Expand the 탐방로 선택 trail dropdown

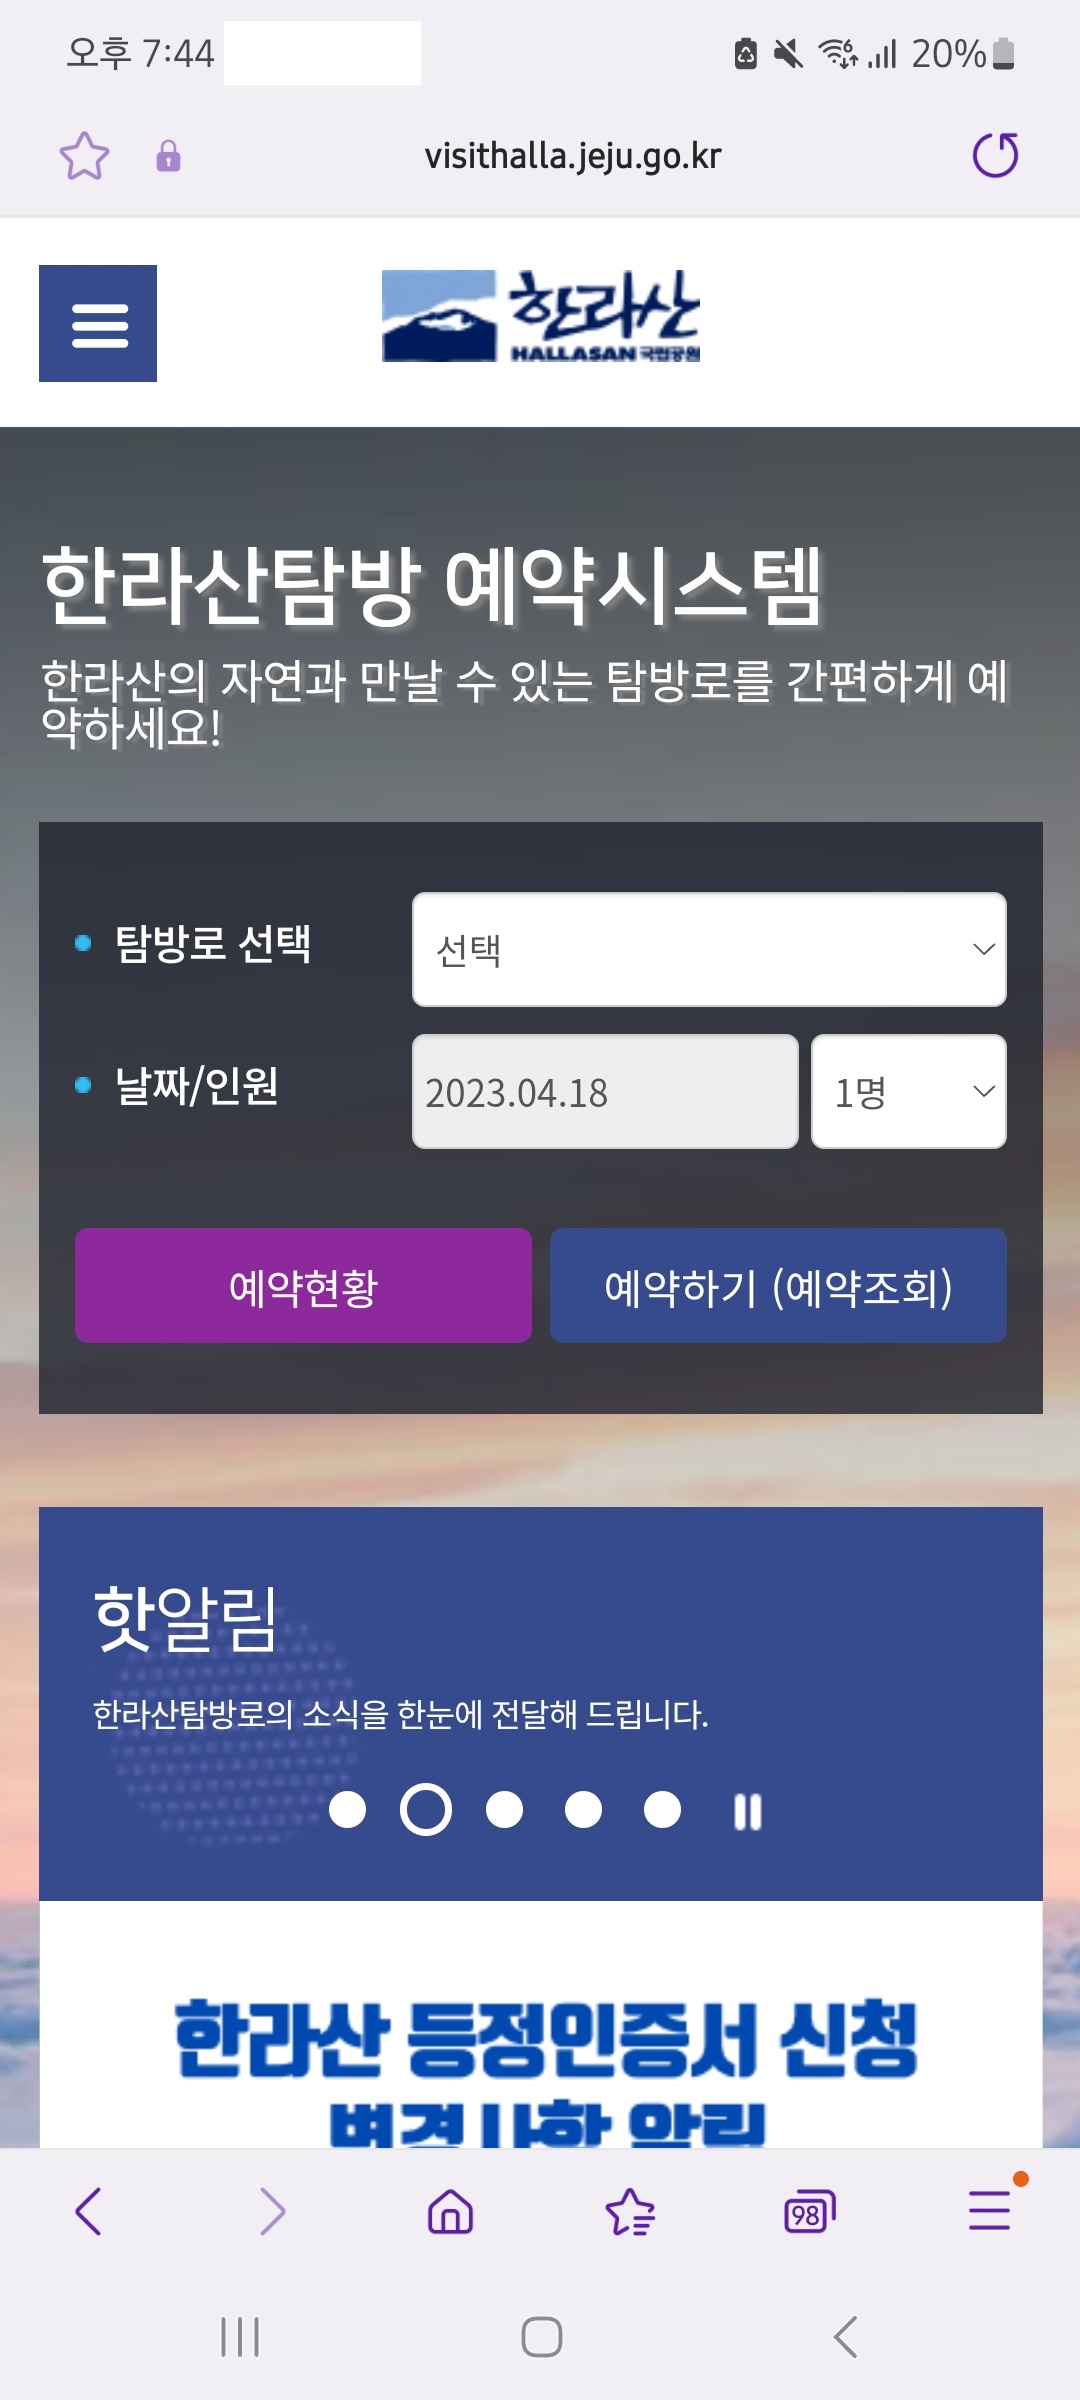(x=709, y=949)
